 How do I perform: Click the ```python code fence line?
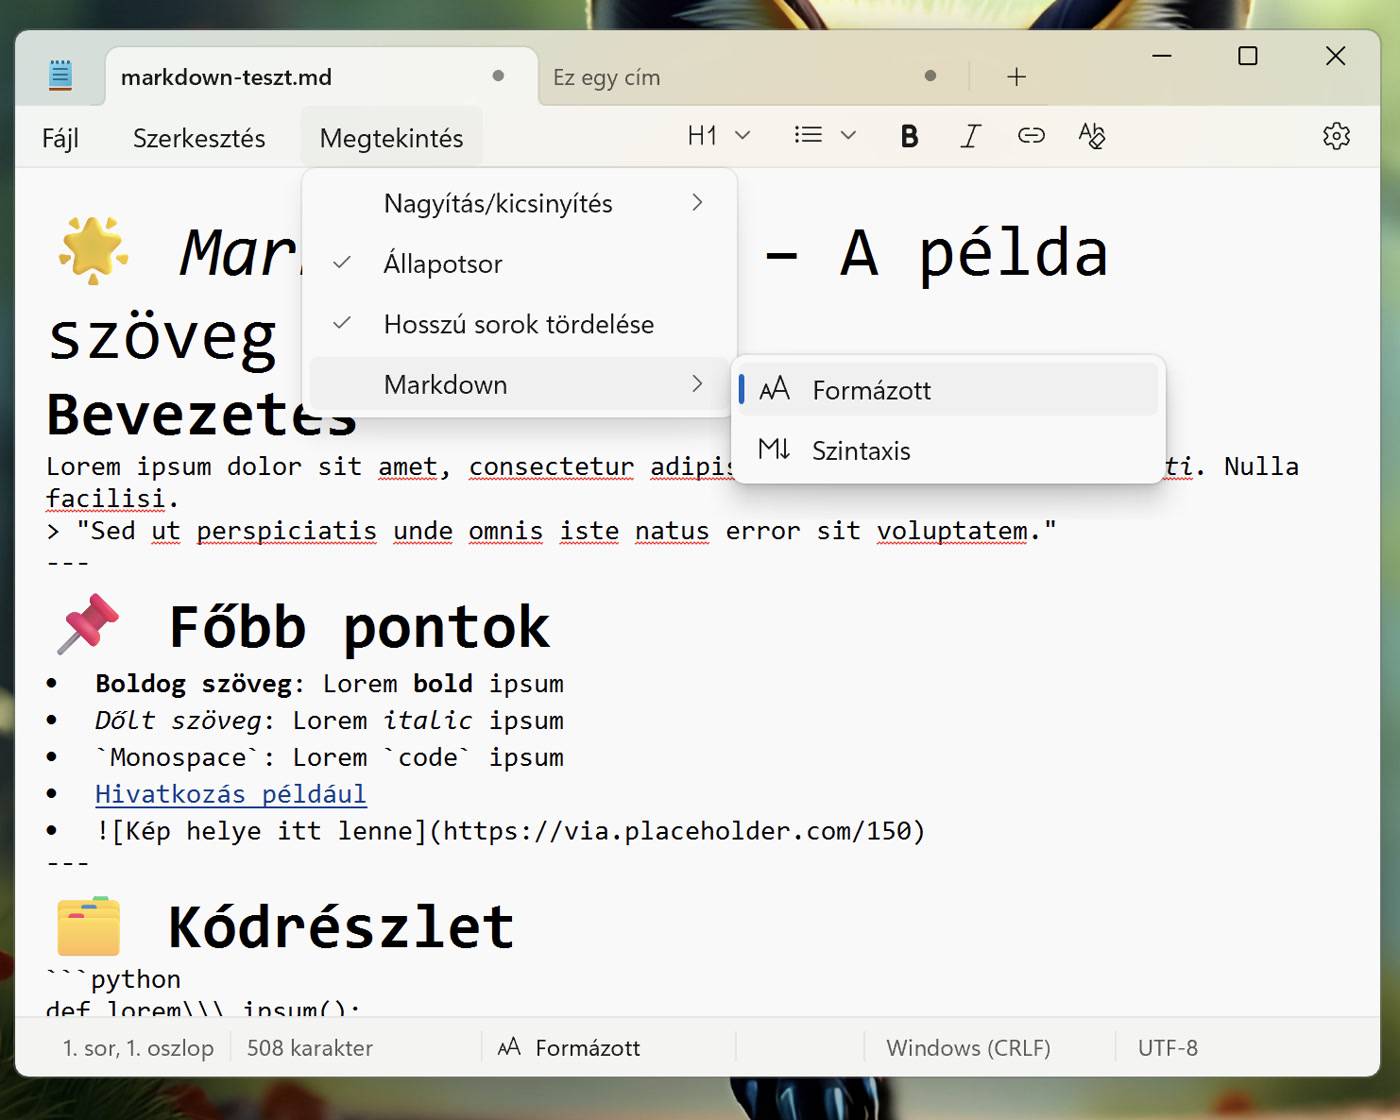click(114, 979)
